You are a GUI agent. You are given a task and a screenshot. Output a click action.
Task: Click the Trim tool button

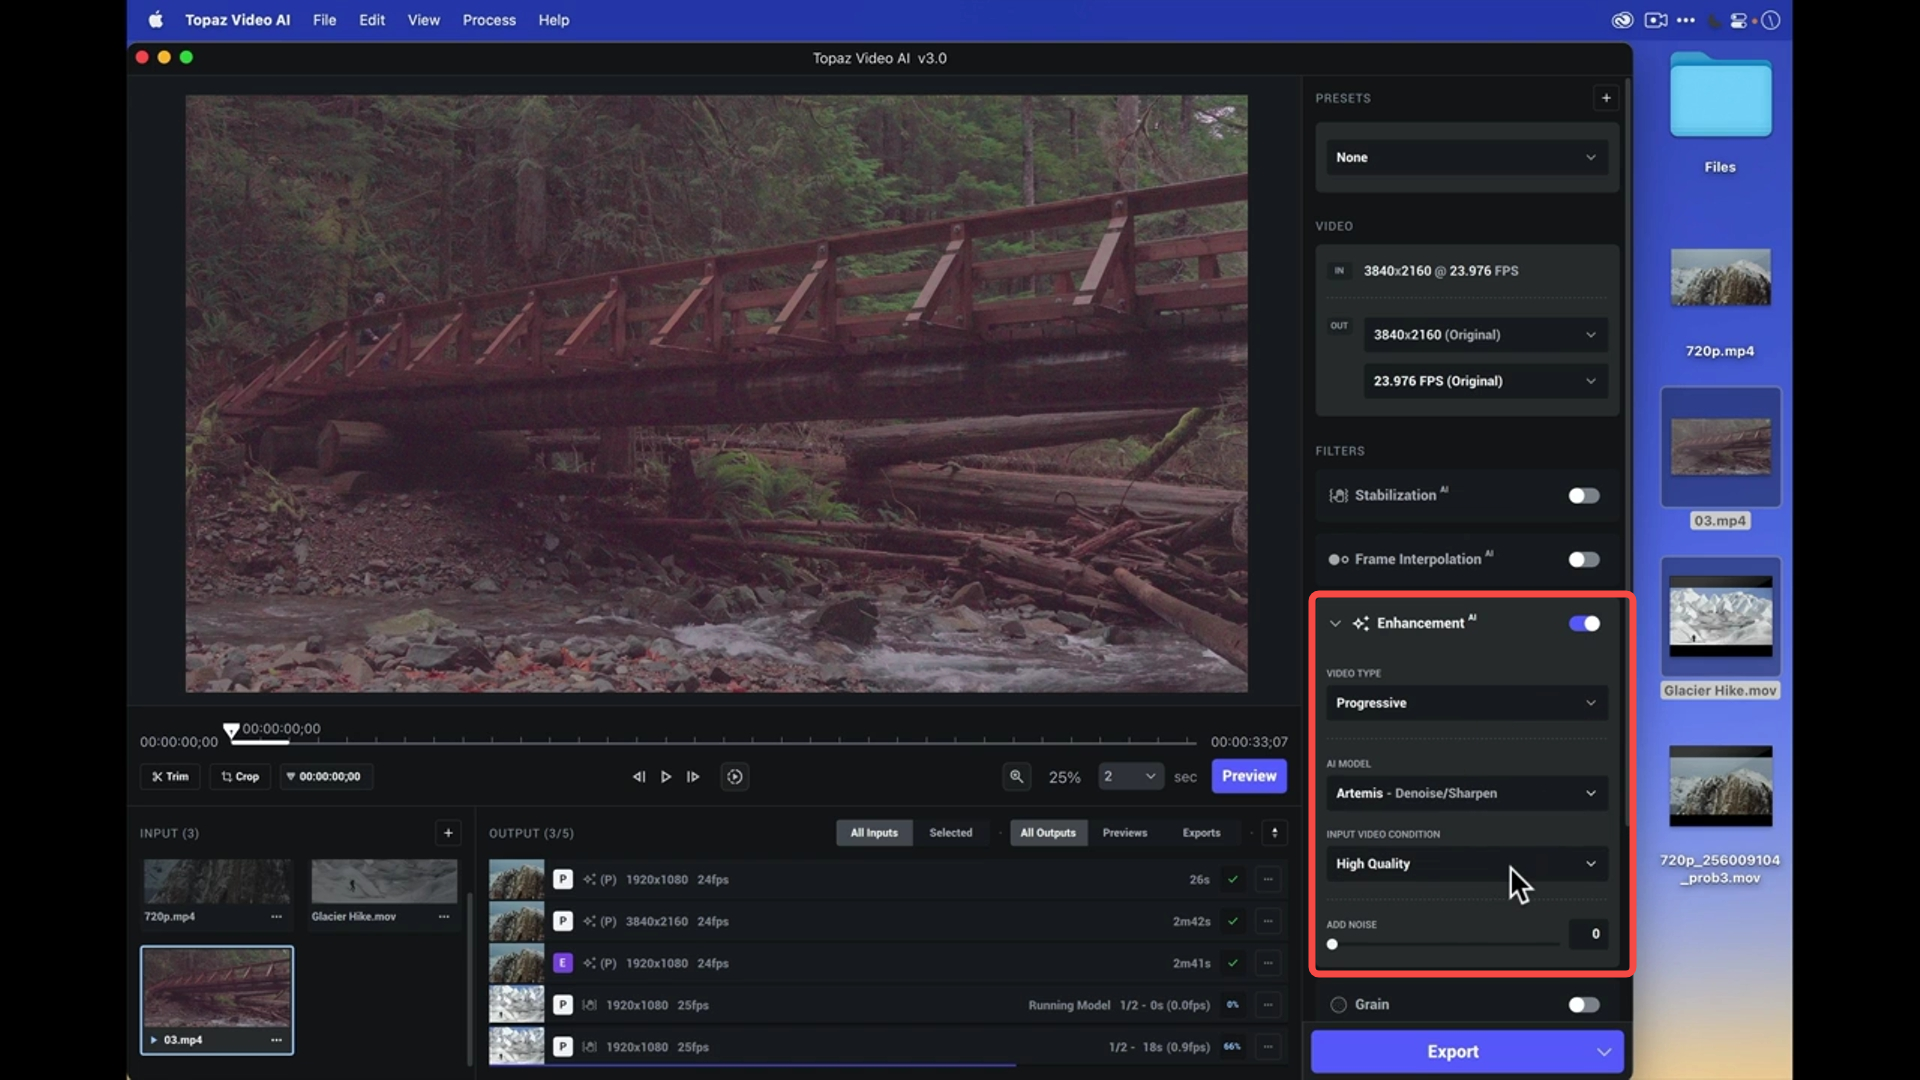170,776
